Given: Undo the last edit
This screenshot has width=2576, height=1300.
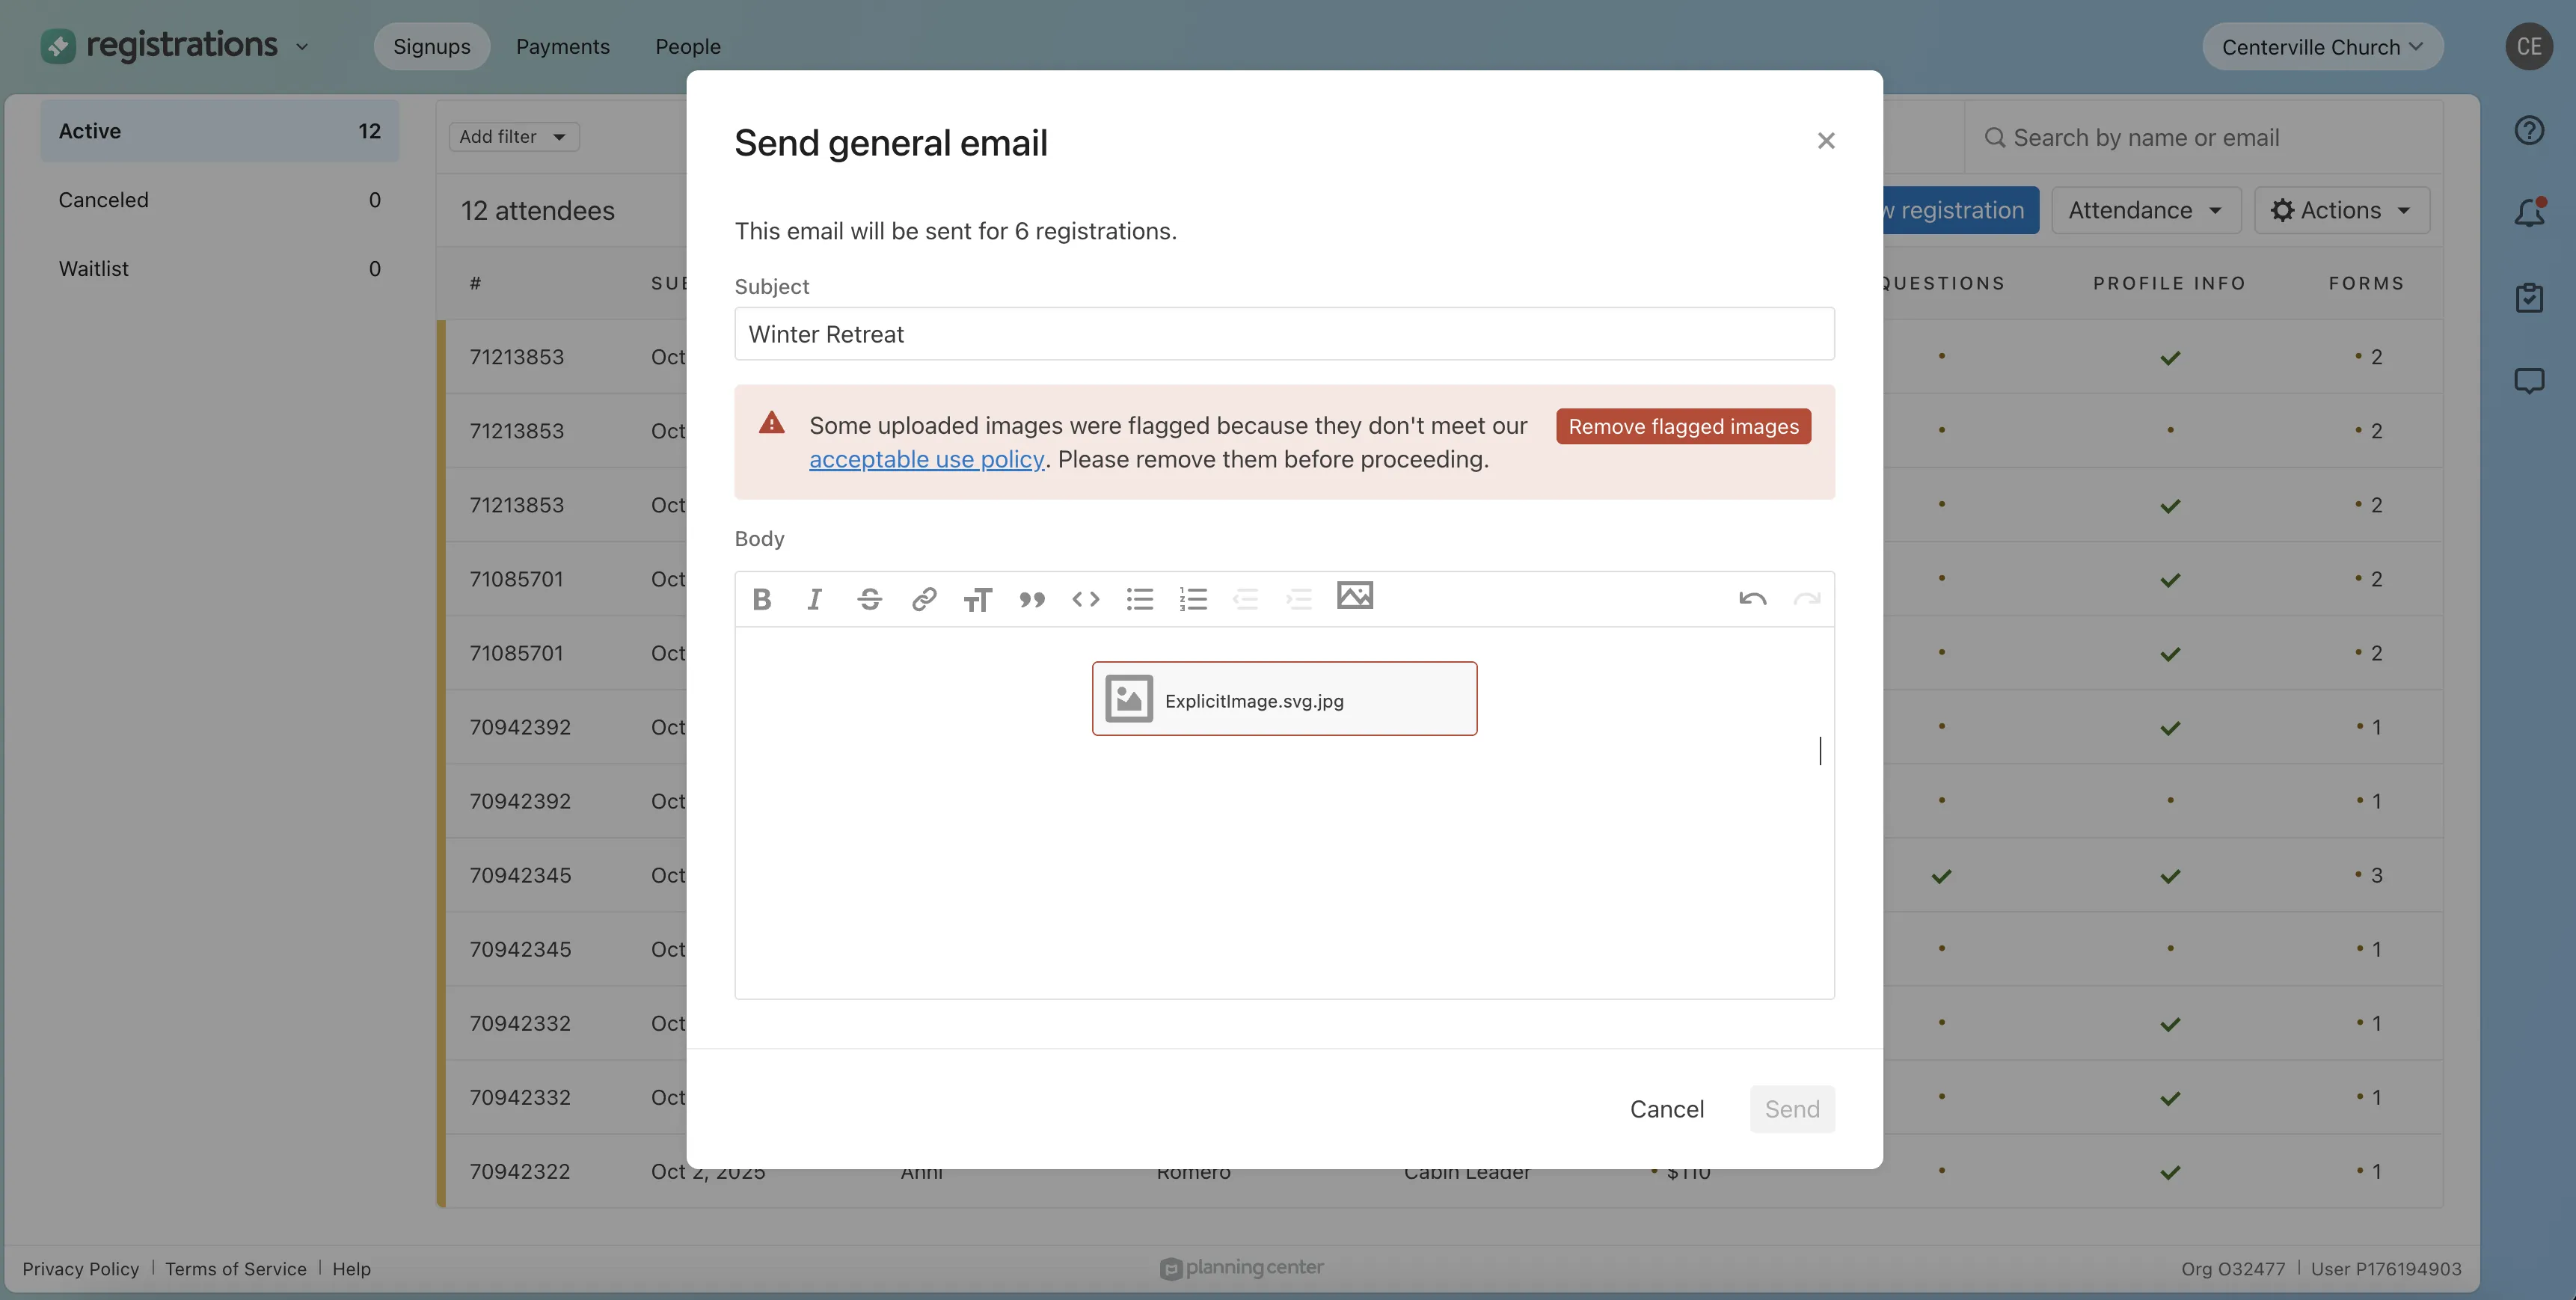Looking at the screenshot, I should (x=1753, y=598).
